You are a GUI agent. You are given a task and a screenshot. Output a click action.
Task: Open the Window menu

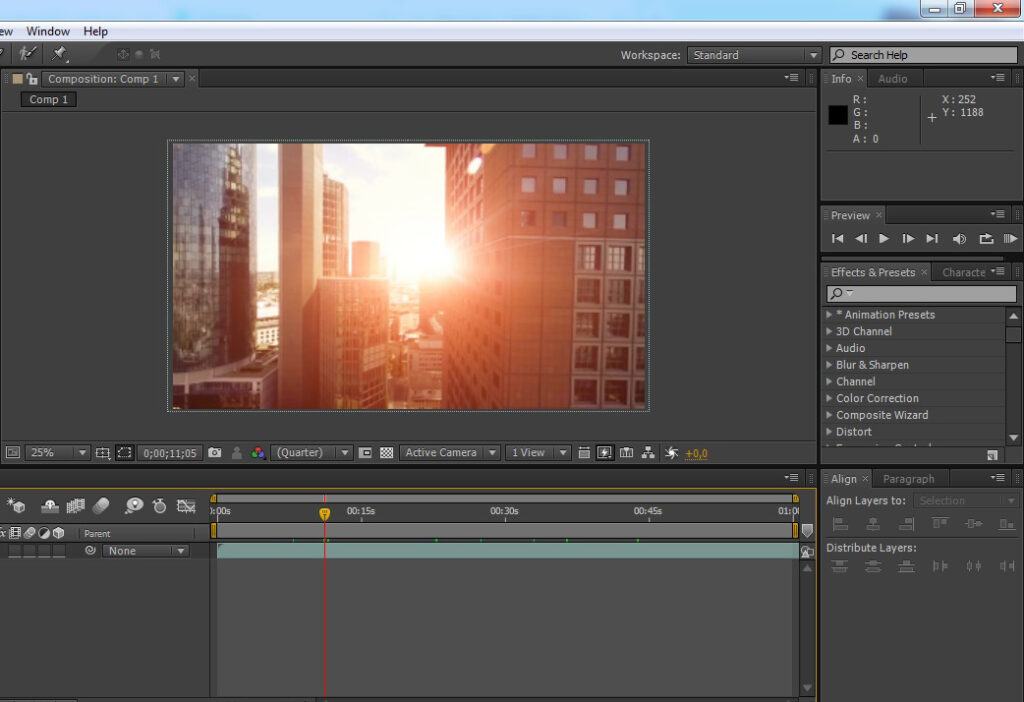pos(48,31)
